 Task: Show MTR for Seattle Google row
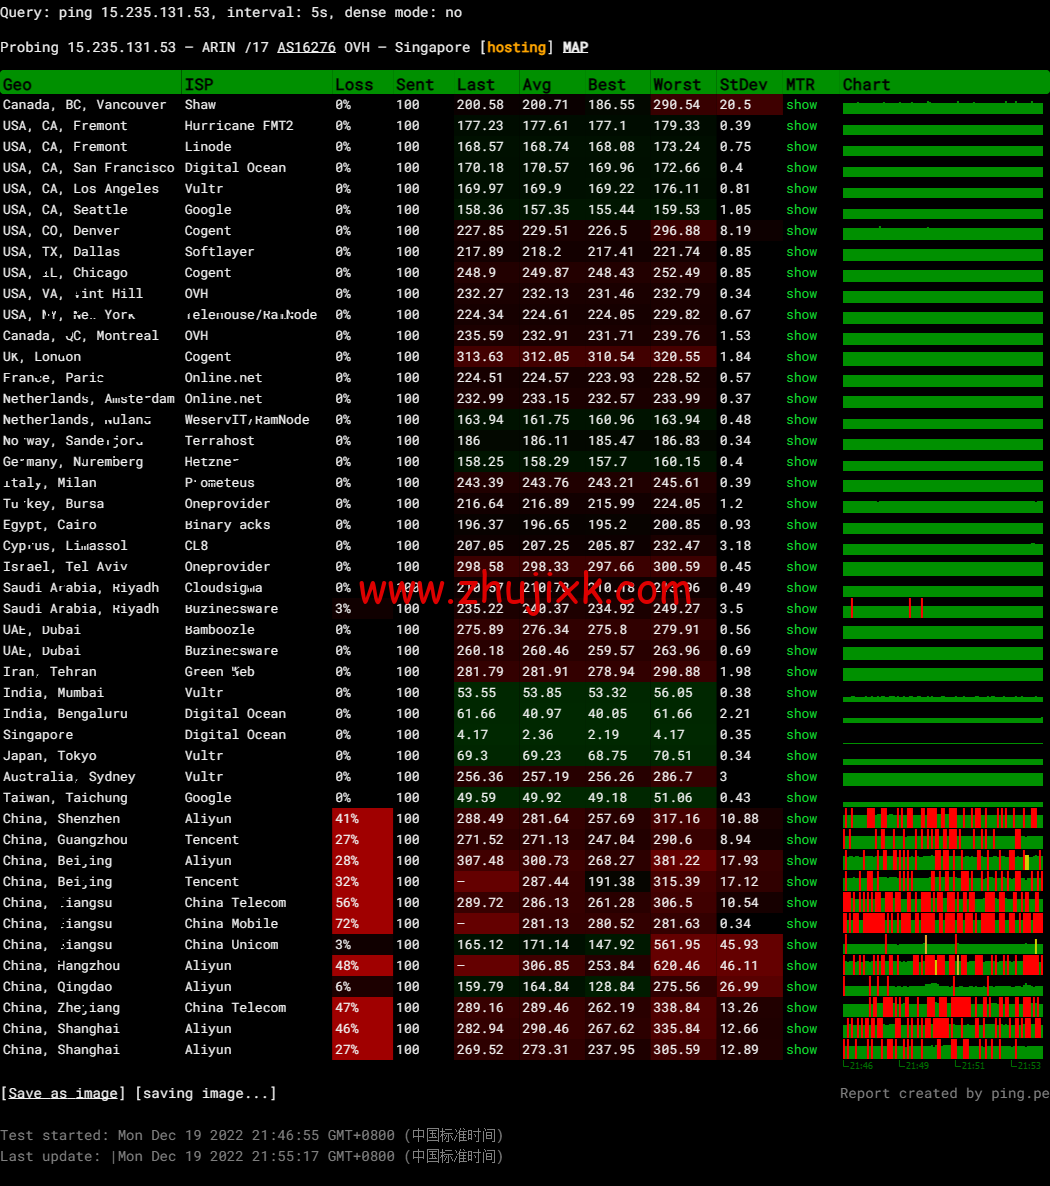(x=801, y=210)
